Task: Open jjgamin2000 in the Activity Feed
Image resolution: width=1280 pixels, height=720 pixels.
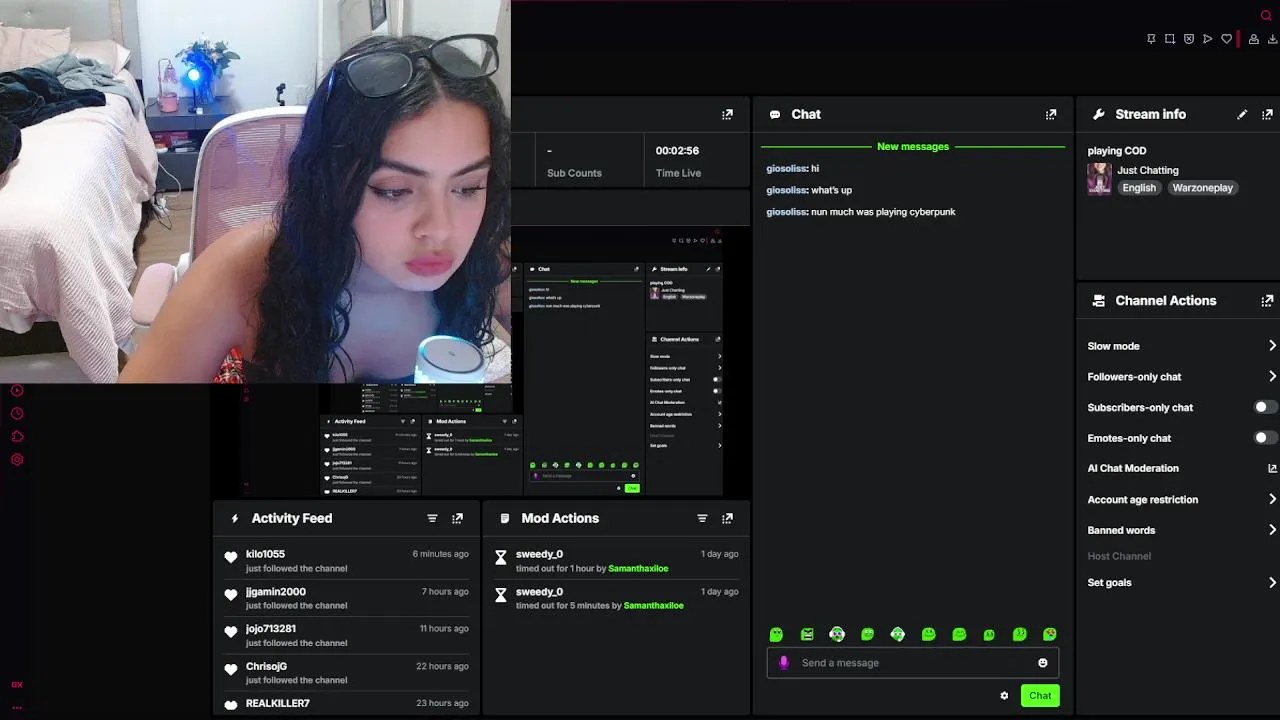Action: 276,592
